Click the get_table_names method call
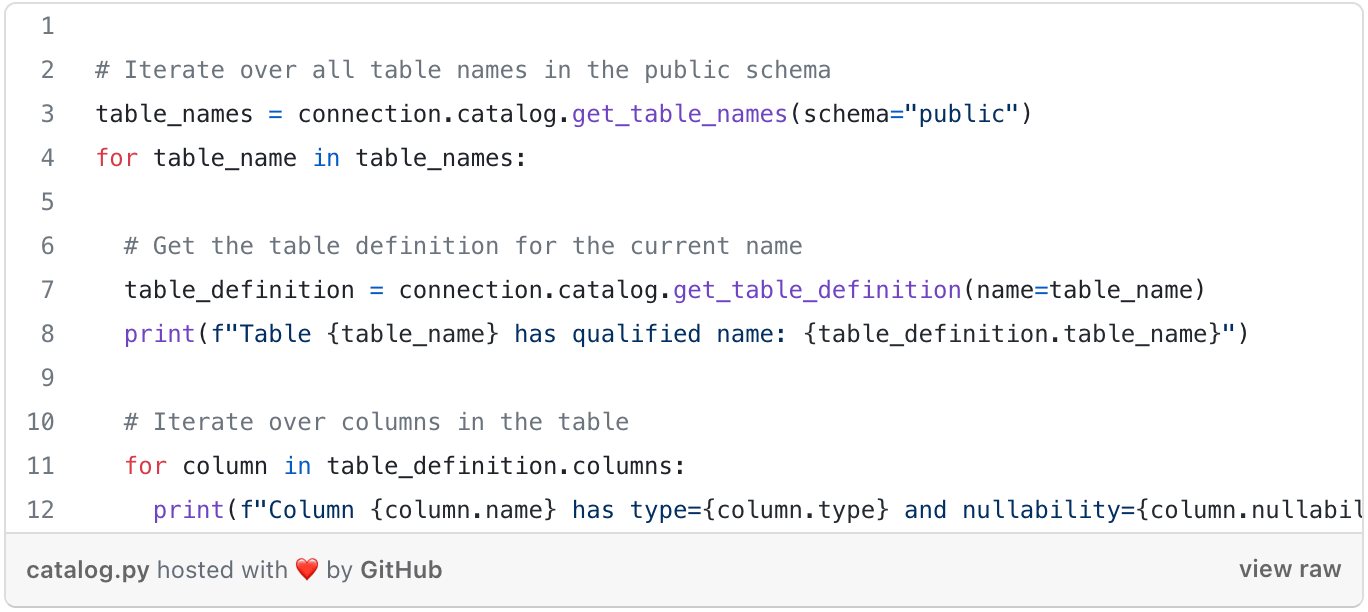Image resolution: width=1368 pixels, height=612 pixels. click(x=680, y=114)
